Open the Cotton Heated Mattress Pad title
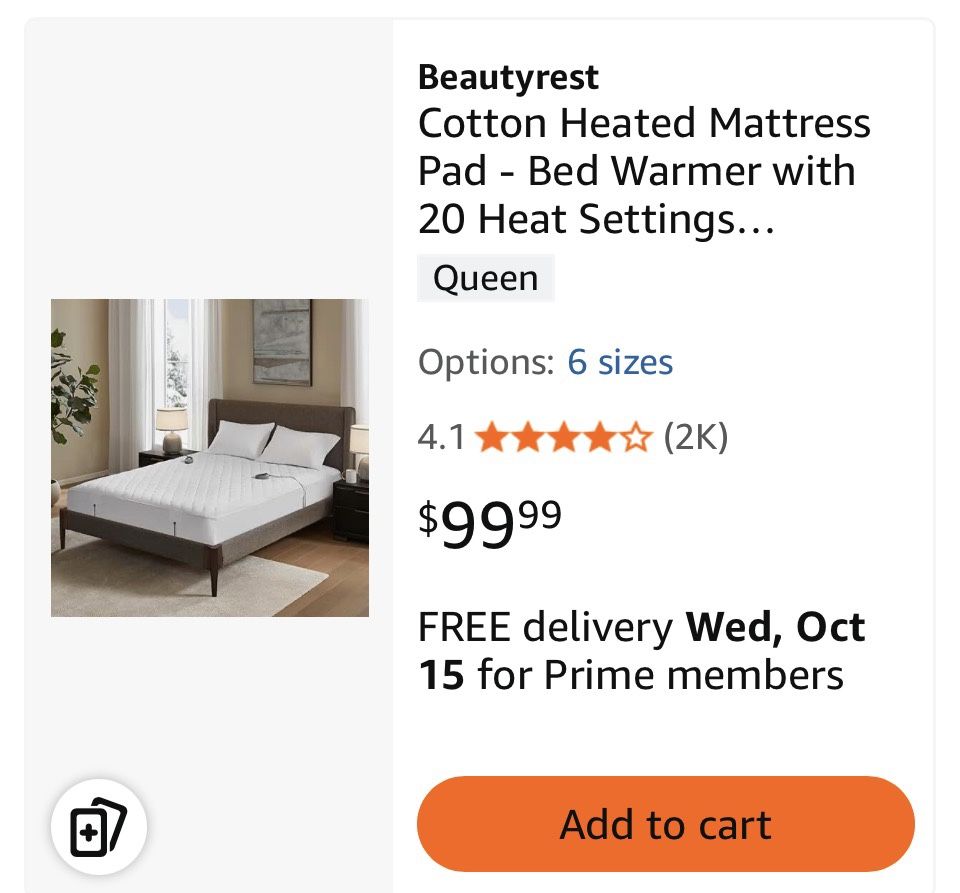Viewport: 960px width, 893px height. (643, 124)
